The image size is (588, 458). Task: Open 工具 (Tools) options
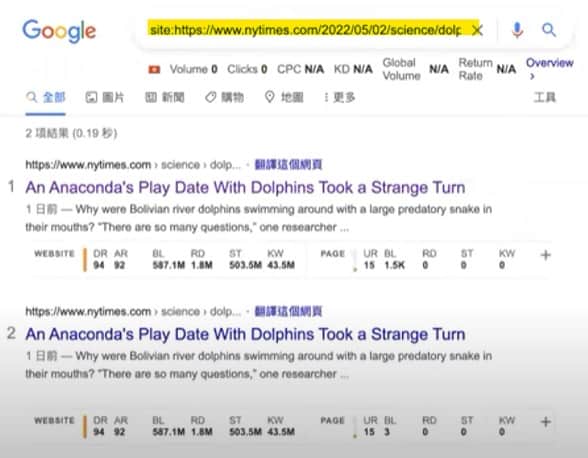click(544, 98)
